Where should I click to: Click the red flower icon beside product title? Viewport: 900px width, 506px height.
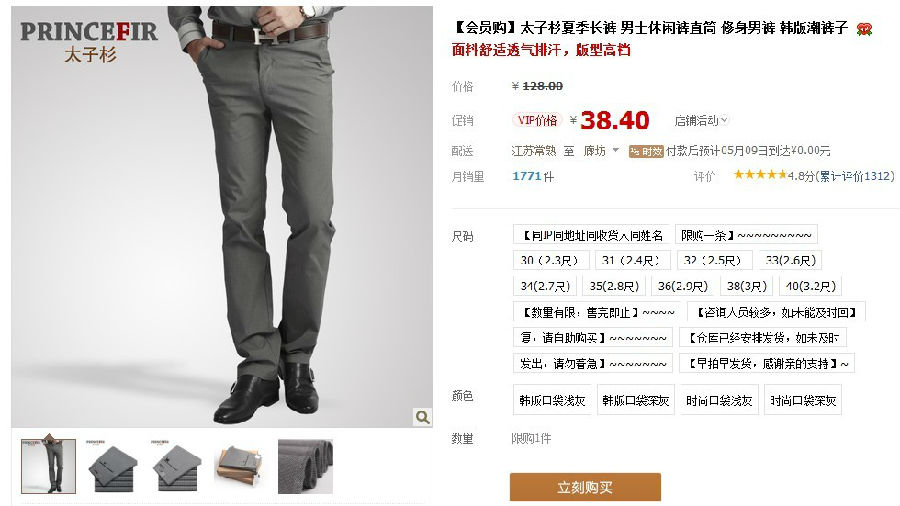pyautogui.click(x=864, y=29)
